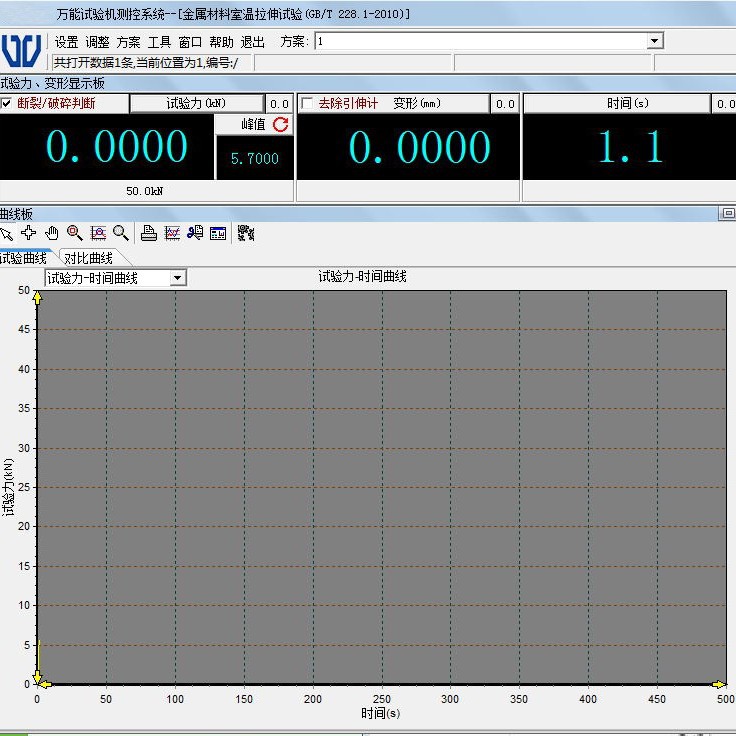Click the 25 tick on force axis
The width and height of the screenshot is (736, 736).
tap(24, 487)
